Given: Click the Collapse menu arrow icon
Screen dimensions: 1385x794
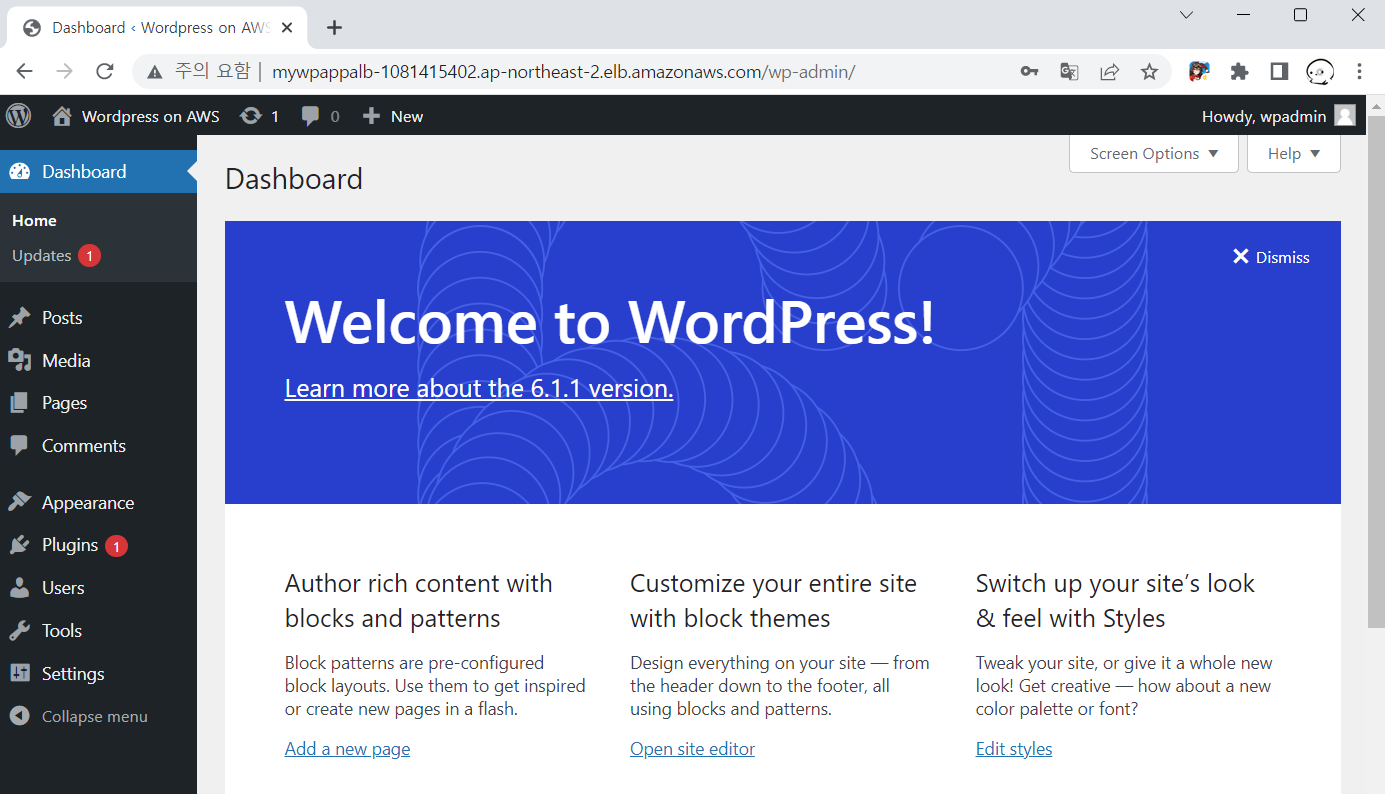Looking at the screenshot, I should tap(20, 716).
